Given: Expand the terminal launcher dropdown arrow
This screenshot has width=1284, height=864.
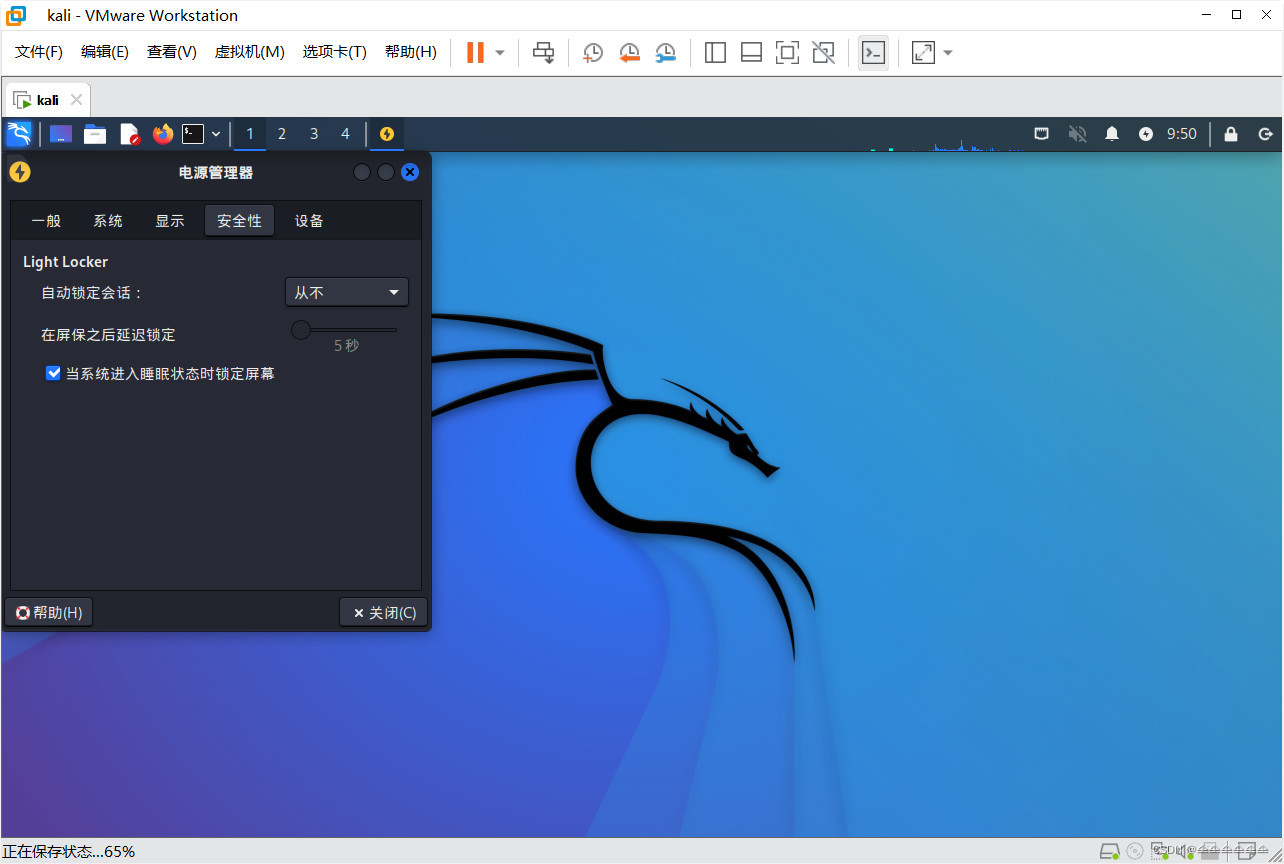Looking at the screenshot, I should (216, 134).
